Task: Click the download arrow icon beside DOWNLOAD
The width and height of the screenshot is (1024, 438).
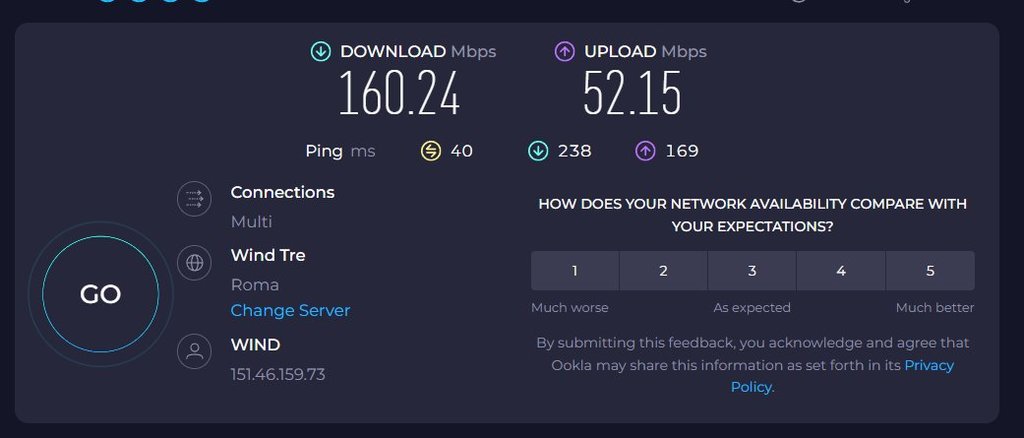Action: [x=320, y=51]
